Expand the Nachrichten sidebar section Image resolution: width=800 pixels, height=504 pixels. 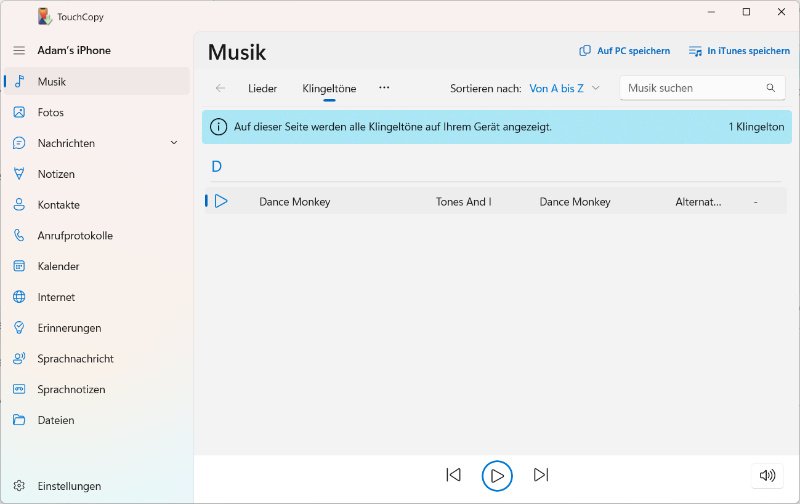point(174,144)
